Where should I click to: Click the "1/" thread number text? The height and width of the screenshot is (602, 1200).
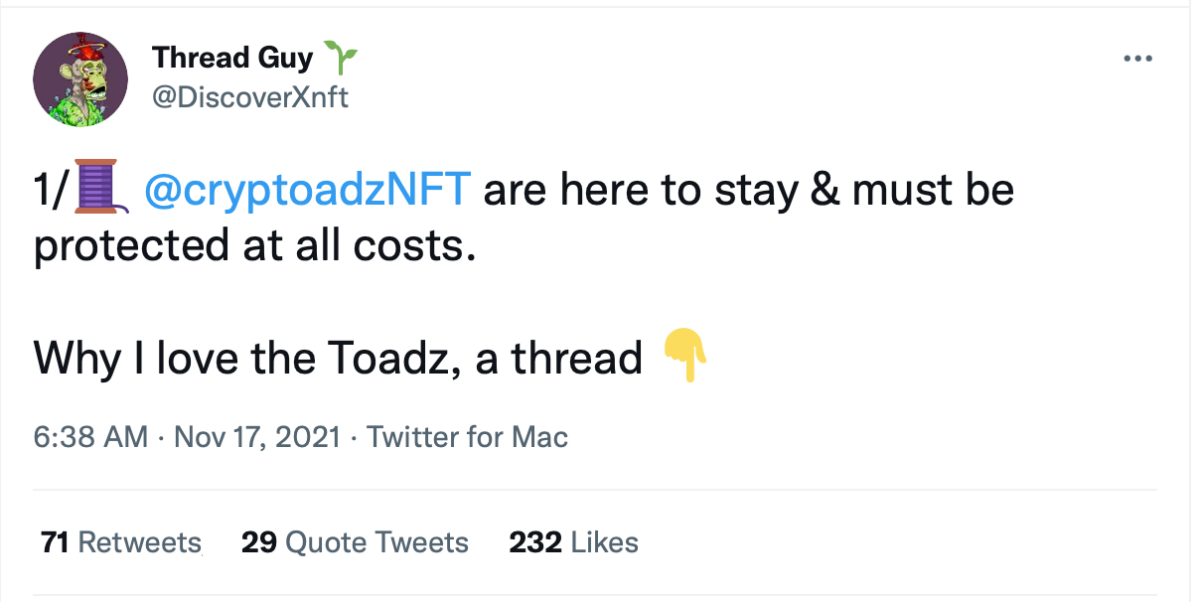point(51,190)
